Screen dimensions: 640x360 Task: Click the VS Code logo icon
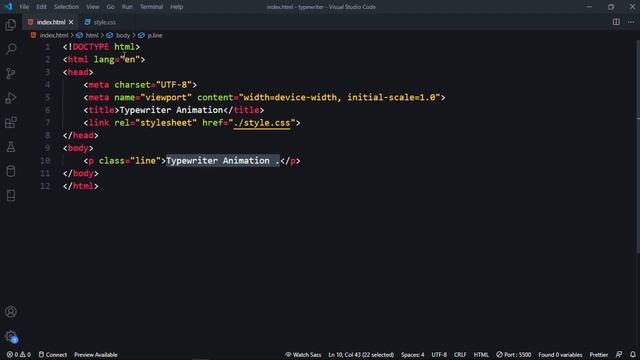tap(8, 7)
